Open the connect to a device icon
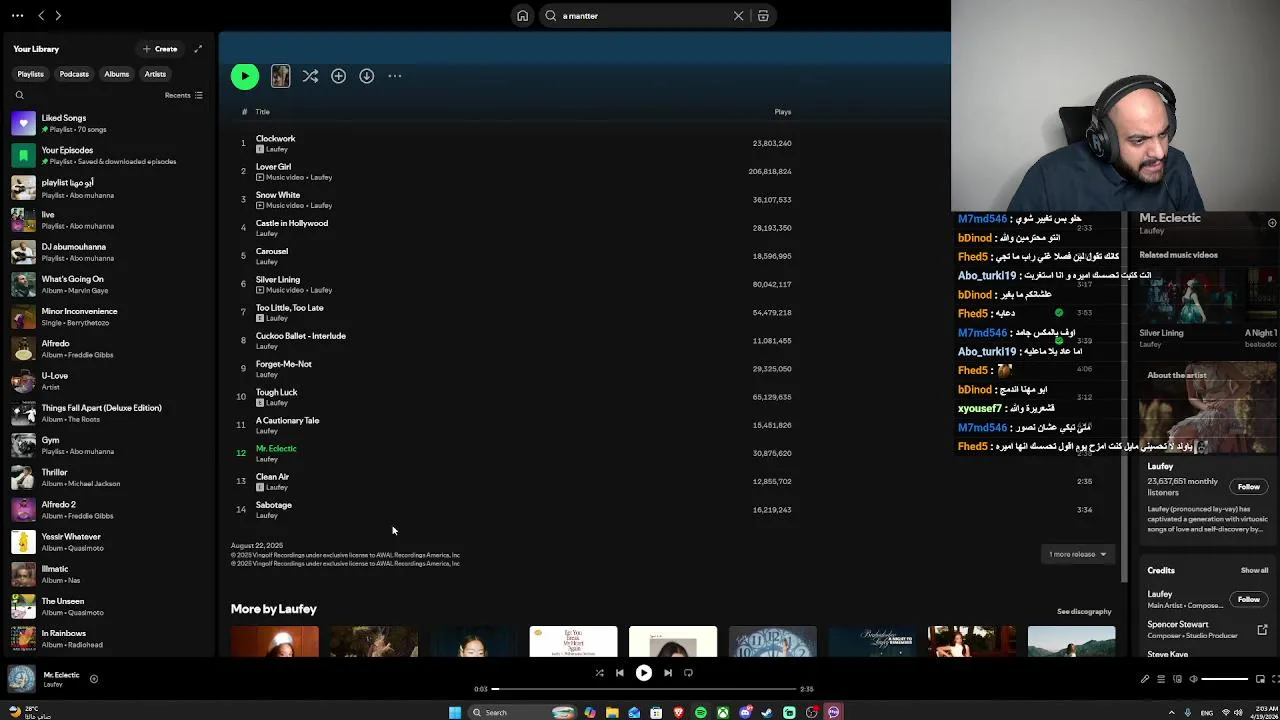This screenshot has height=720, width=1280. [1177, 679]
